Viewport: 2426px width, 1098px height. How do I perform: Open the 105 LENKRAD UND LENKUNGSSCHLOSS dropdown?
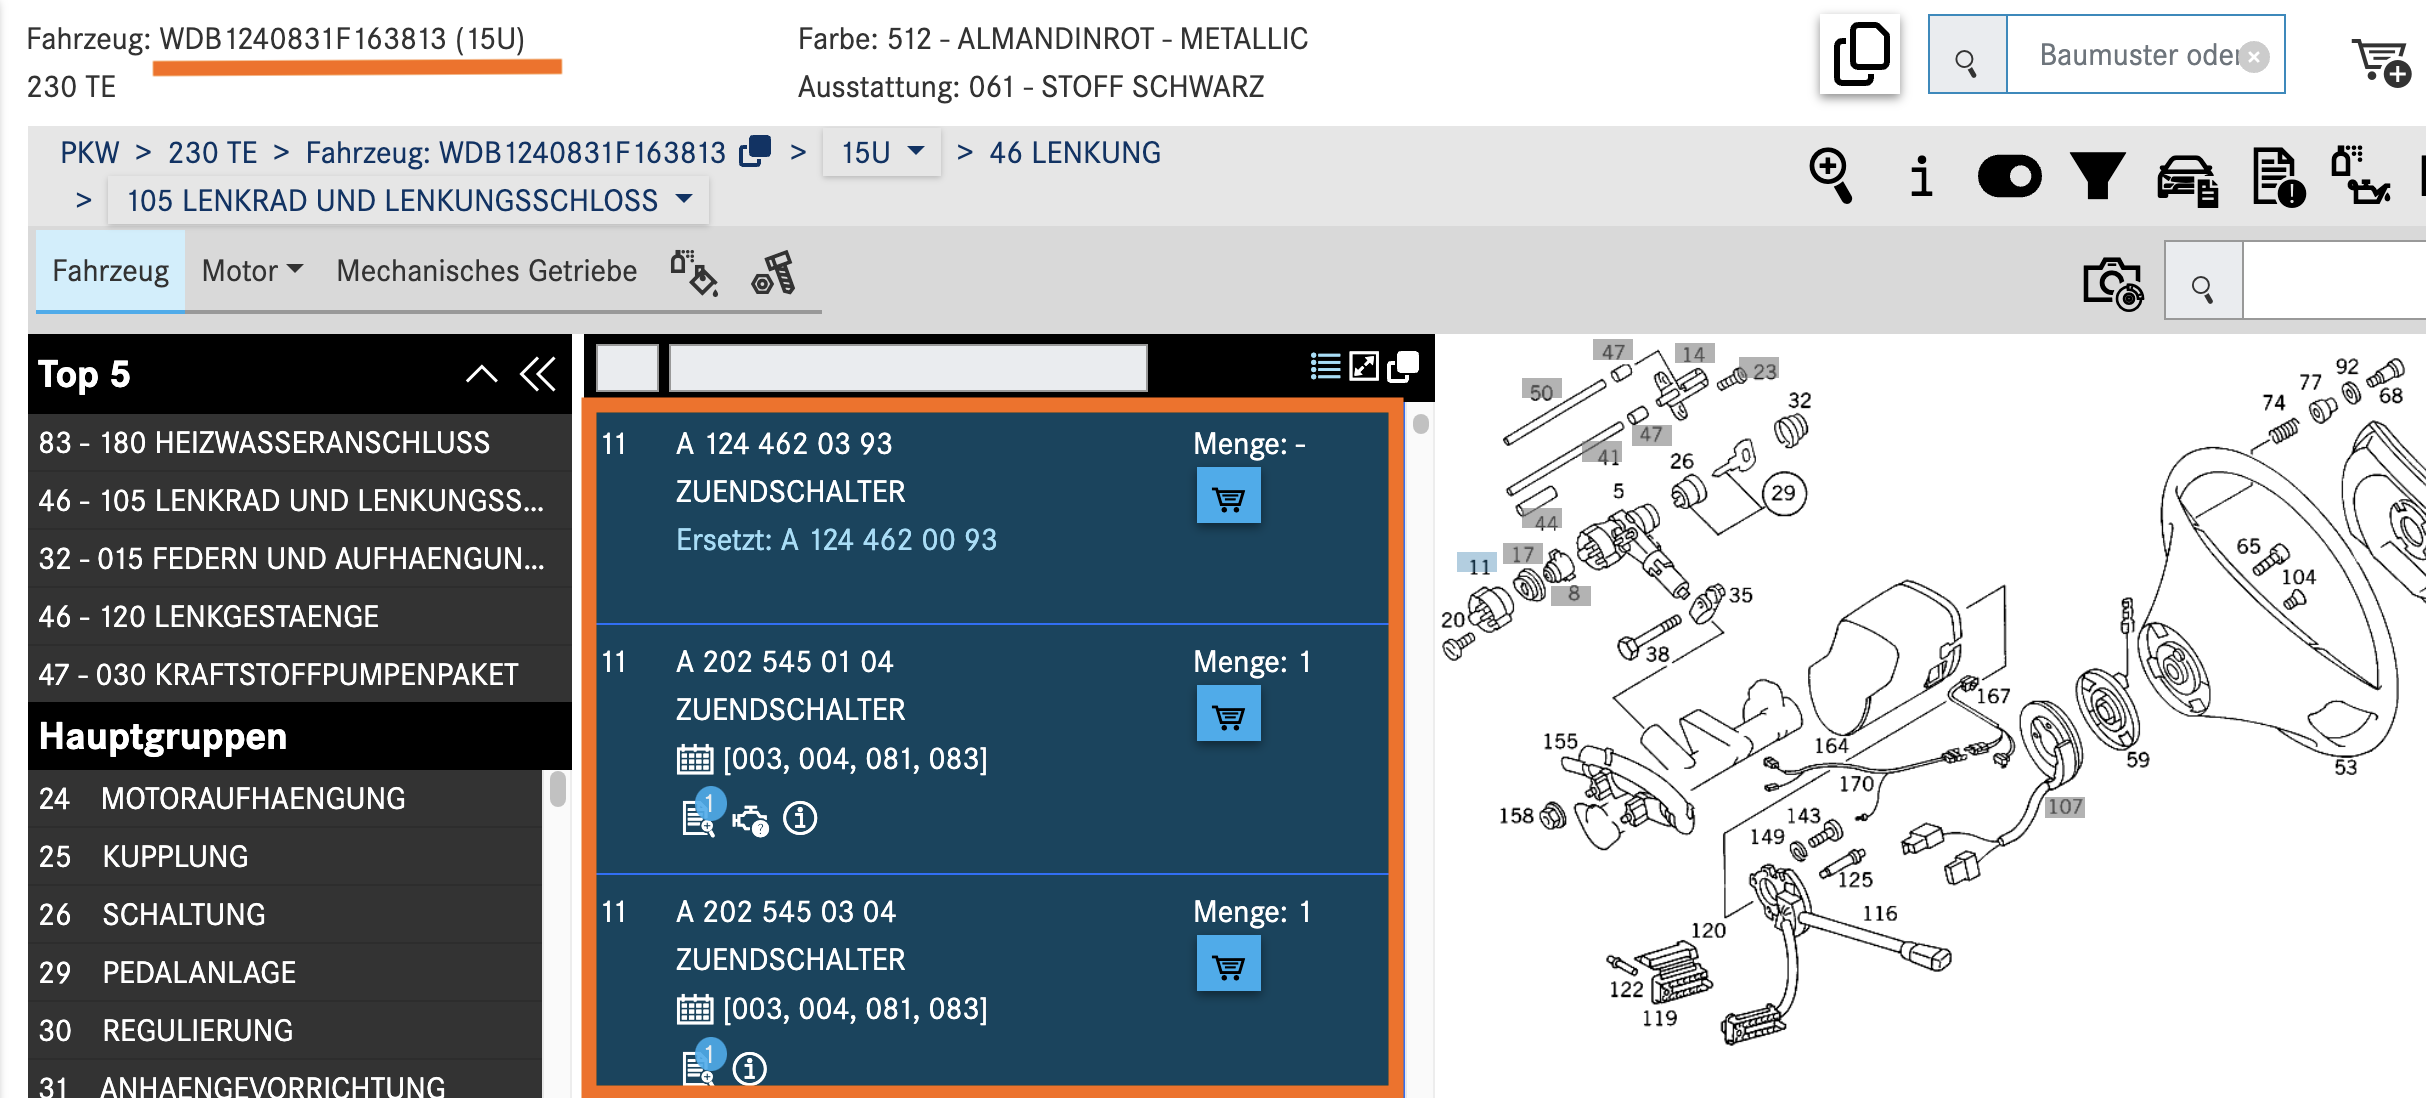pos(408,200)
